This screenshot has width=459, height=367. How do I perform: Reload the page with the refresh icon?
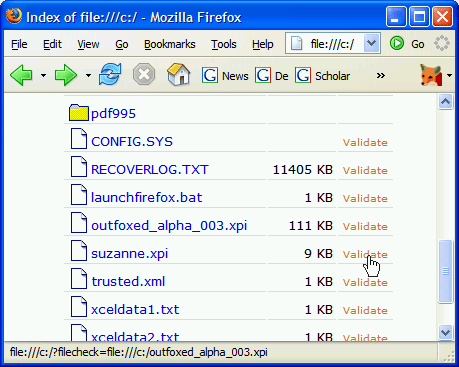pyautogui.click(x=110, y=75)
